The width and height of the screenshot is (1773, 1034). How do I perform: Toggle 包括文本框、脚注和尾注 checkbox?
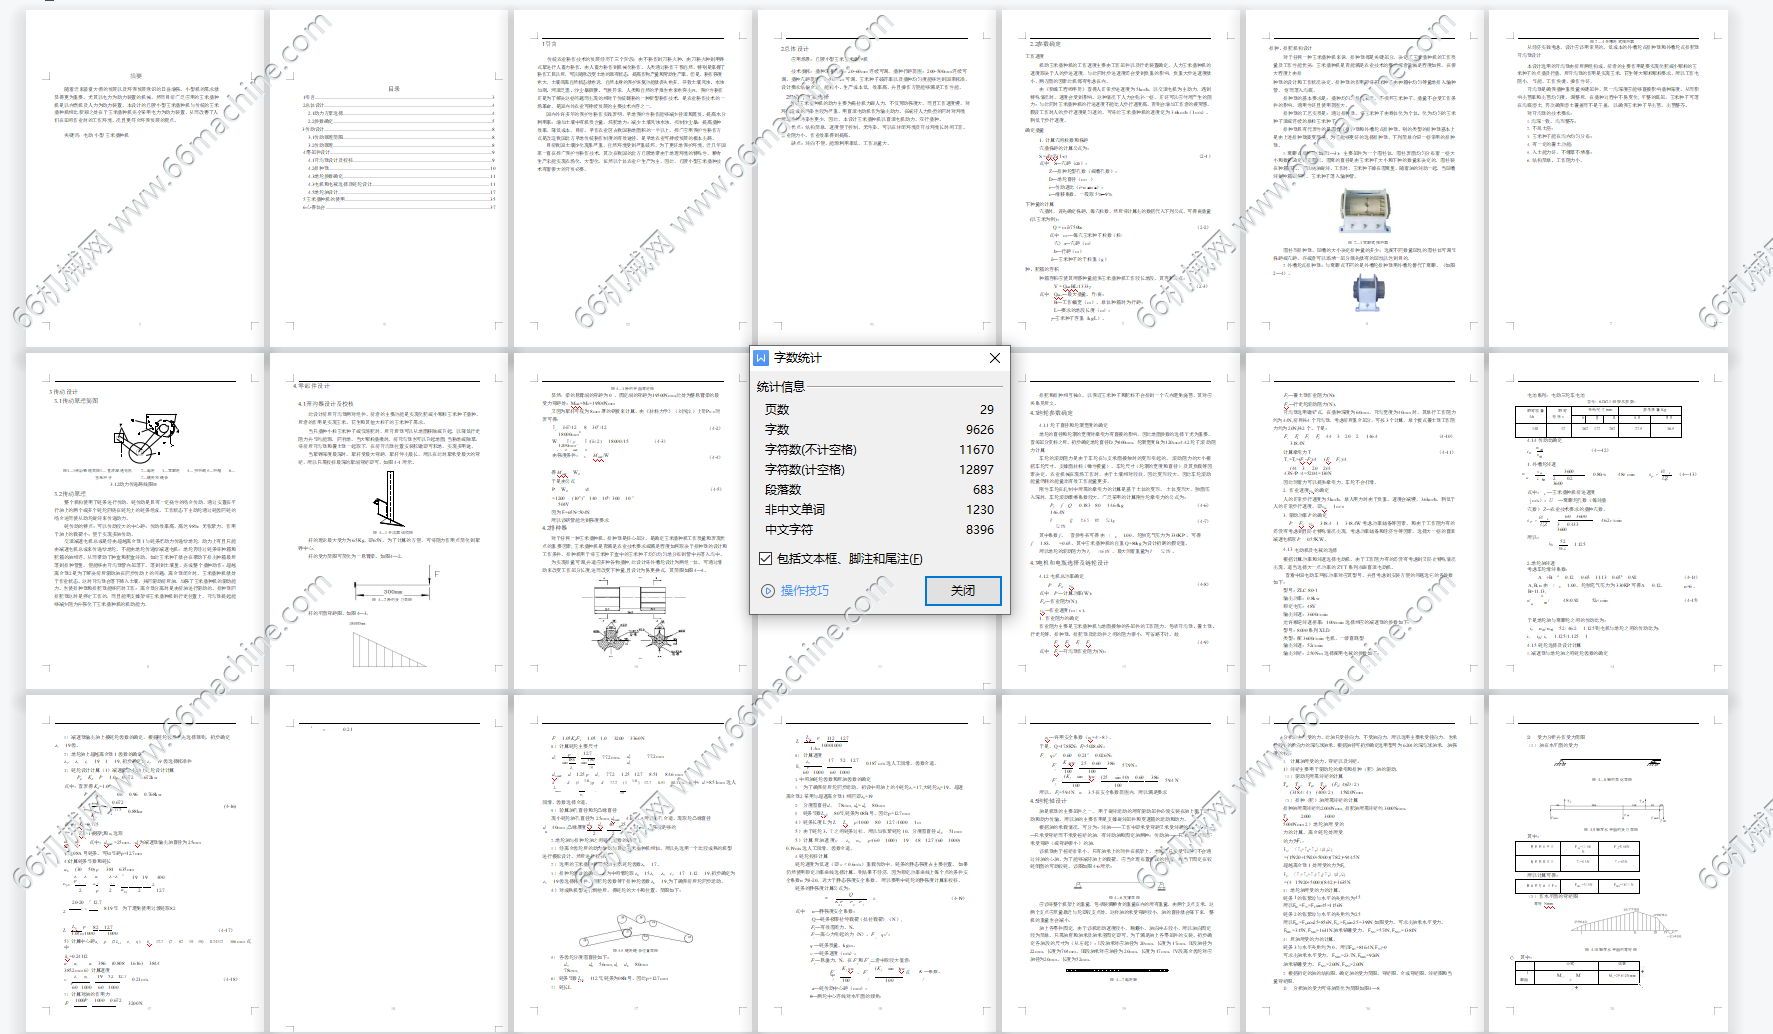click(x=766, y=559)
